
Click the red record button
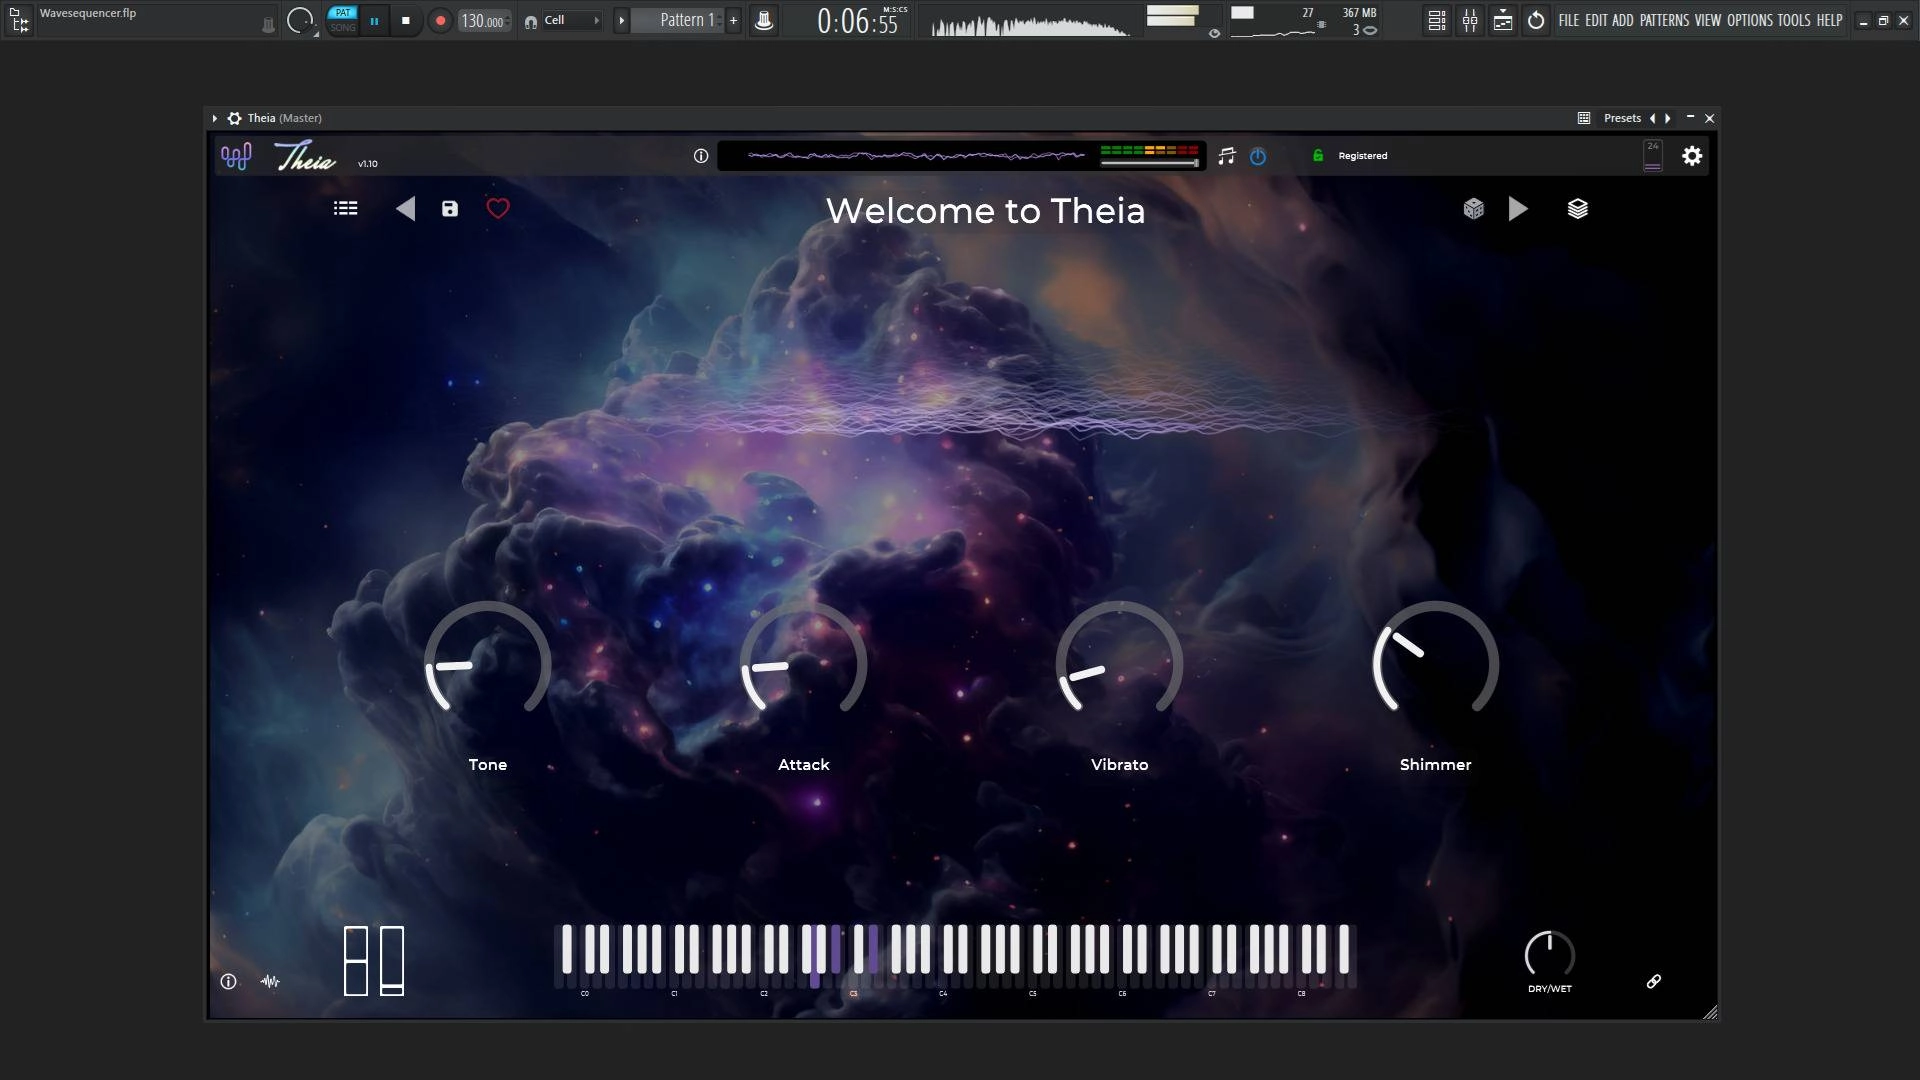pos(440,20)
